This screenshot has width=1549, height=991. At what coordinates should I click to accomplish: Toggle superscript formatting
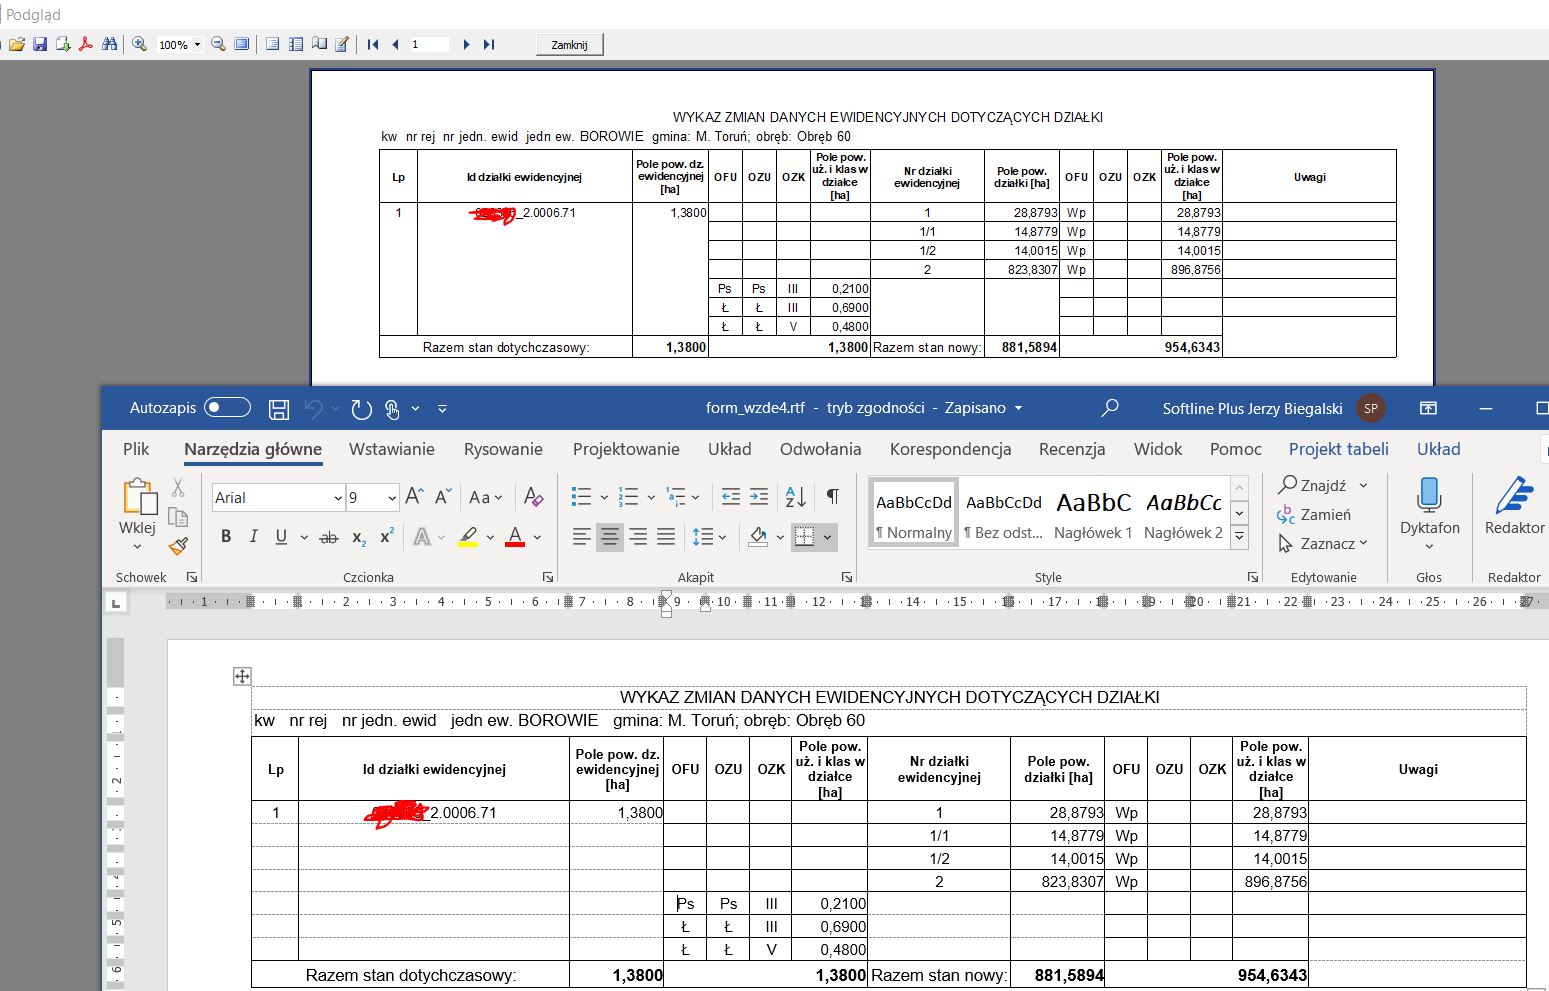[x=387, y=537]
